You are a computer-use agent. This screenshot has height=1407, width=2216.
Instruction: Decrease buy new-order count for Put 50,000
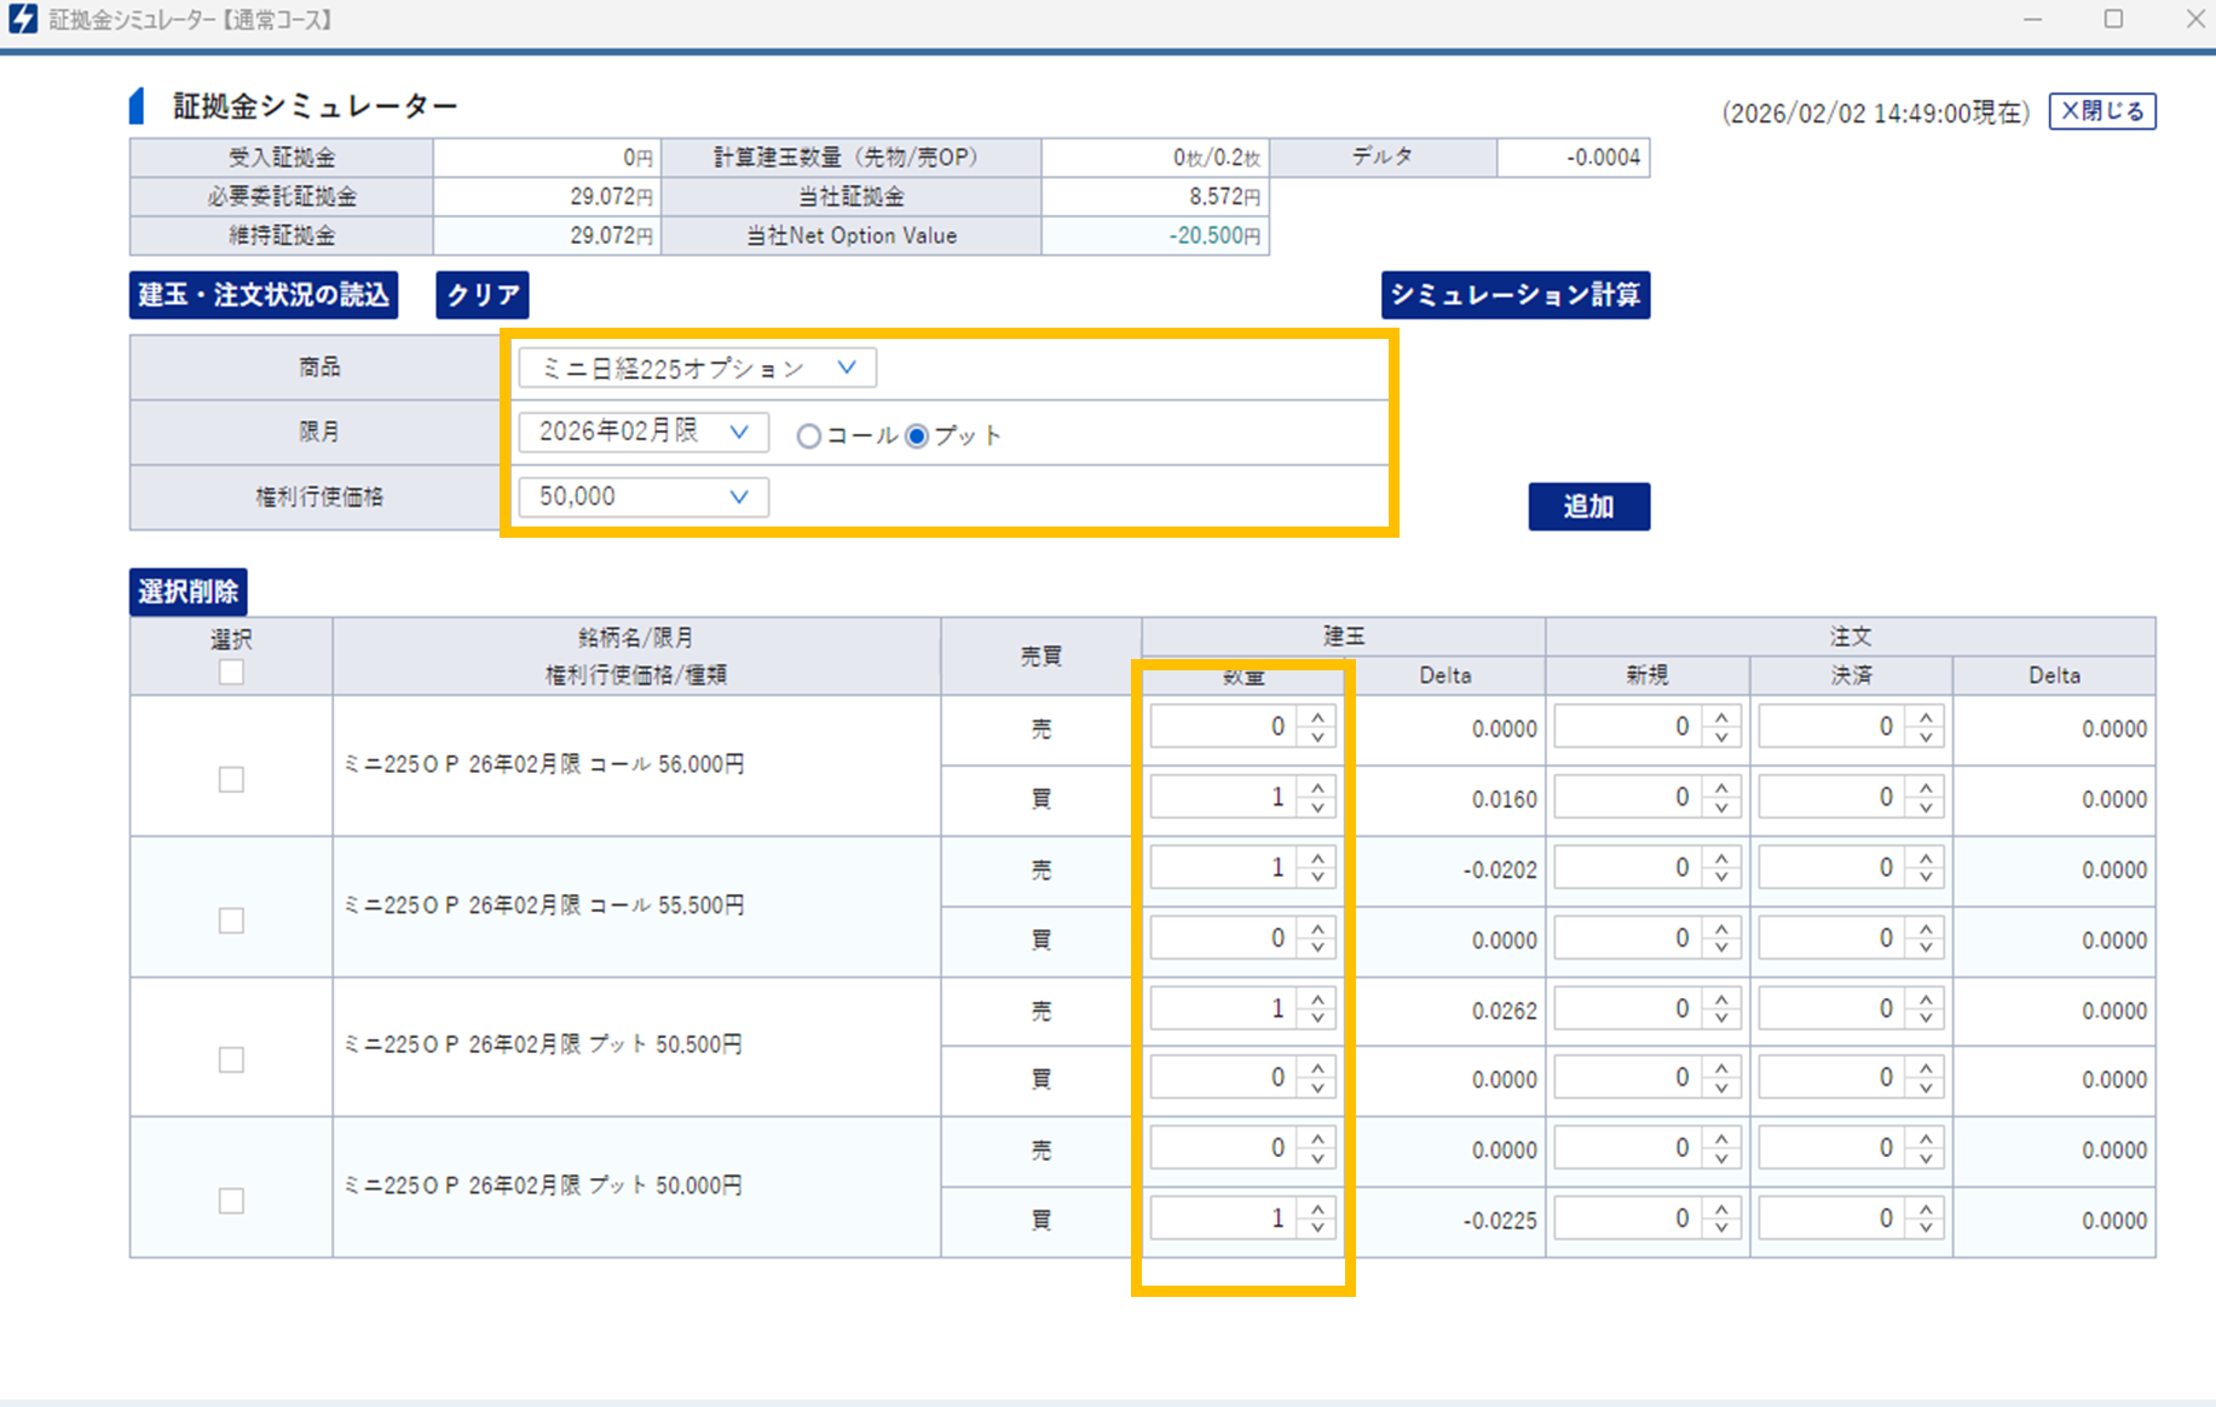click(x=1721, y=1229)
